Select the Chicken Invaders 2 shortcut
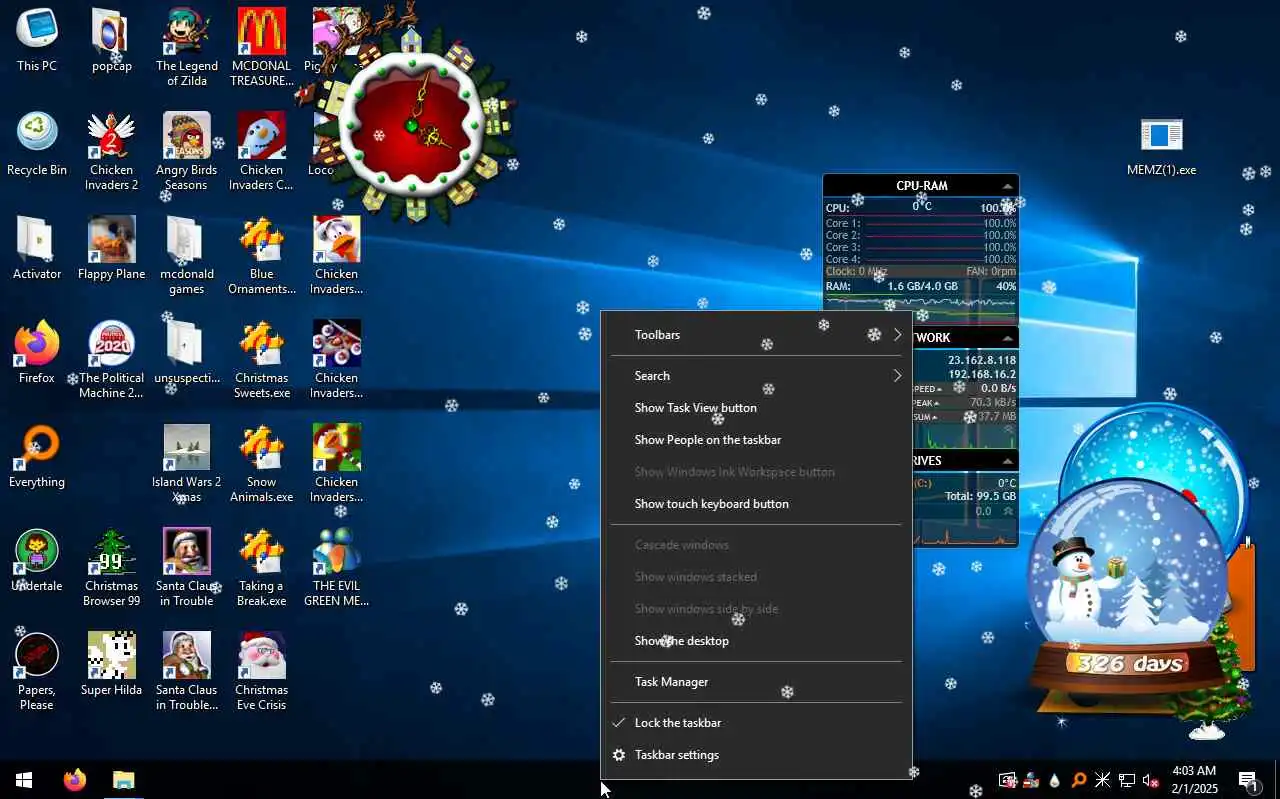The image size is (1280, 799). 111,151
